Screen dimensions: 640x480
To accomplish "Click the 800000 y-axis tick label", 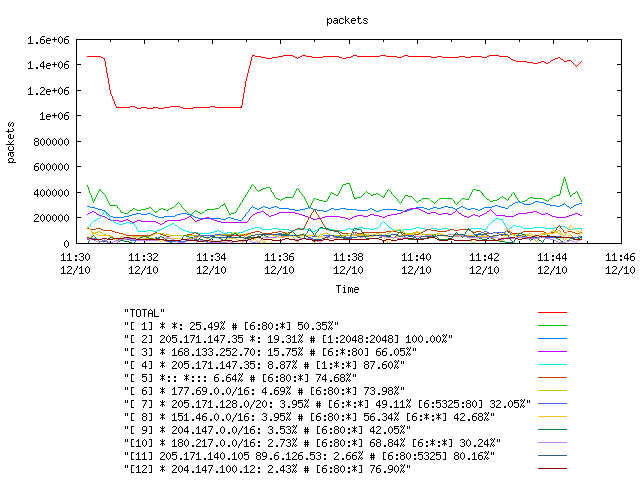I will [51, 142].
